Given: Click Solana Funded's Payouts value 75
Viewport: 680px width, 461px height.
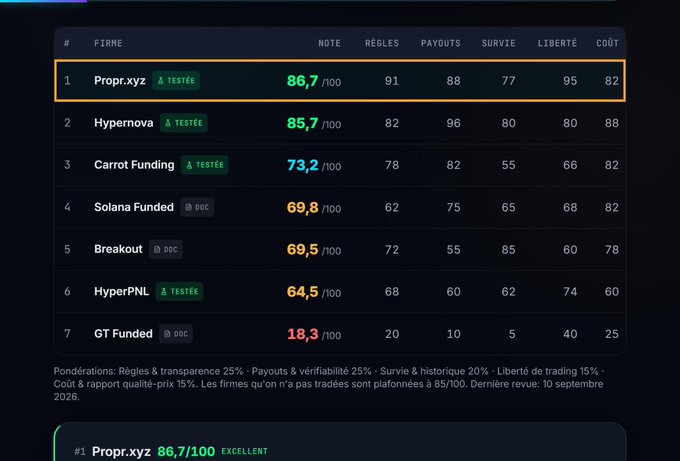Looking at the screenshot, I should [x=453, y=207].
